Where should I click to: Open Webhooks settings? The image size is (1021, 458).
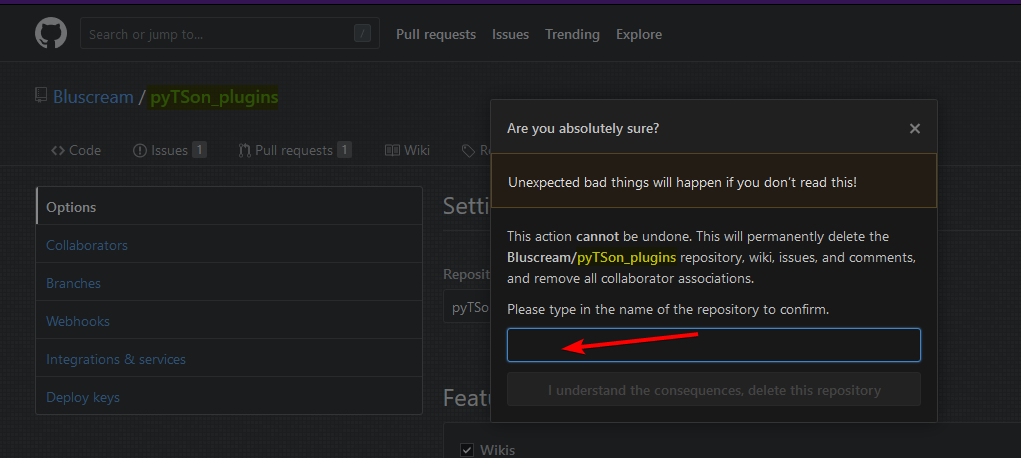tap(229, 321)
